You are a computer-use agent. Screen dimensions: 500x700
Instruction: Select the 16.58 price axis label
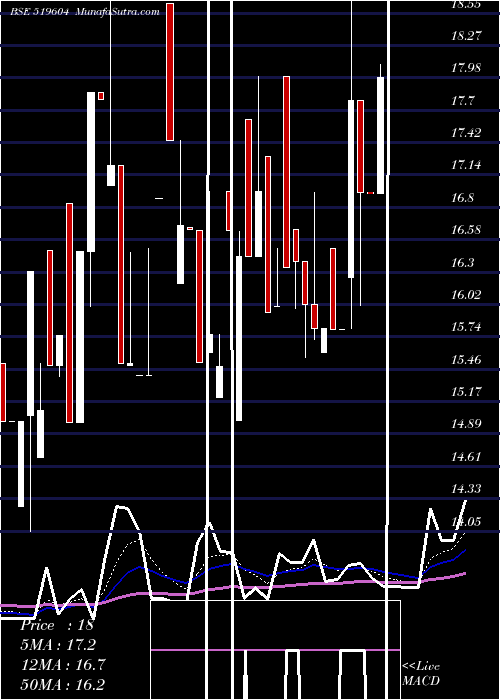point(466,230)
